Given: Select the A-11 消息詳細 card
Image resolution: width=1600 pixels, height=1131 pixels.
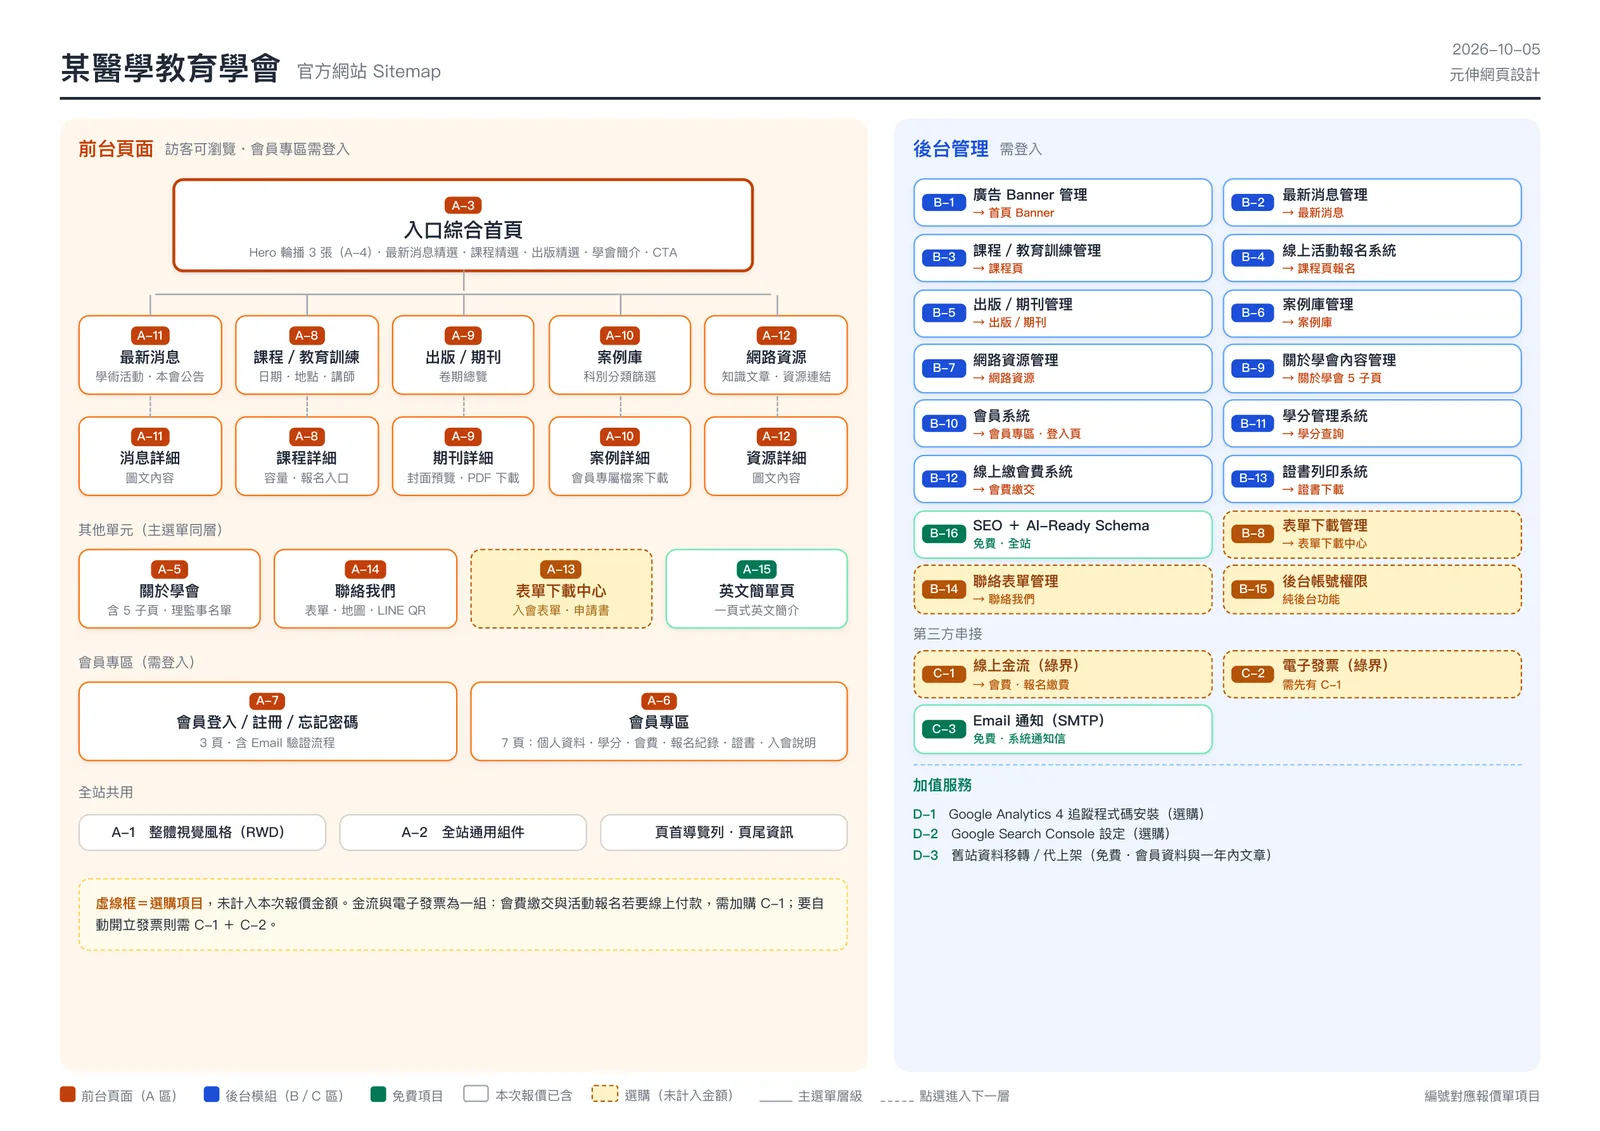Looking at the screenshot, I should [150, 456].
